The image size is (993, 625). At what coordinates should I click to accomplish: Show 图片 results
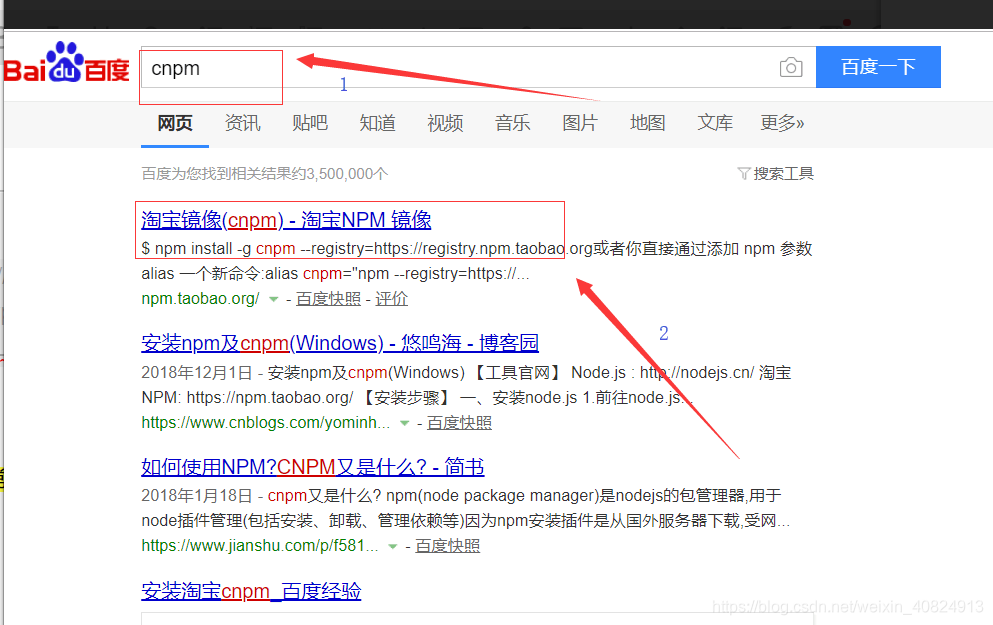(580, 123)
